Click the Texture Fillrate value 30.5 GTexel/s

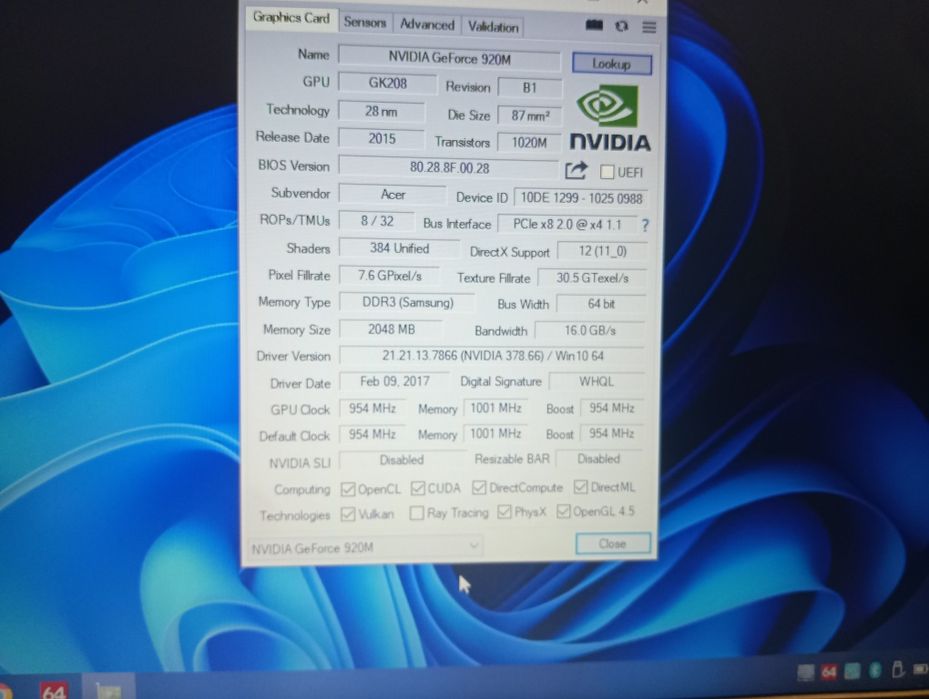click(x=592, y=278)
